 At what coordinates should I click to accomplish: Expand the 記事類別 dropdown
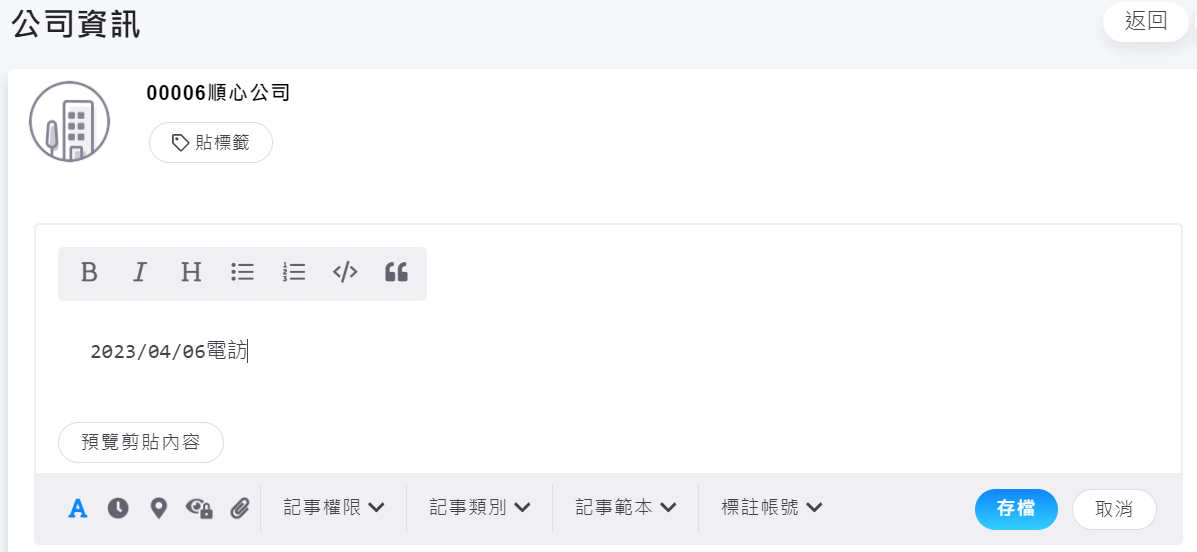tap(480, 508)
